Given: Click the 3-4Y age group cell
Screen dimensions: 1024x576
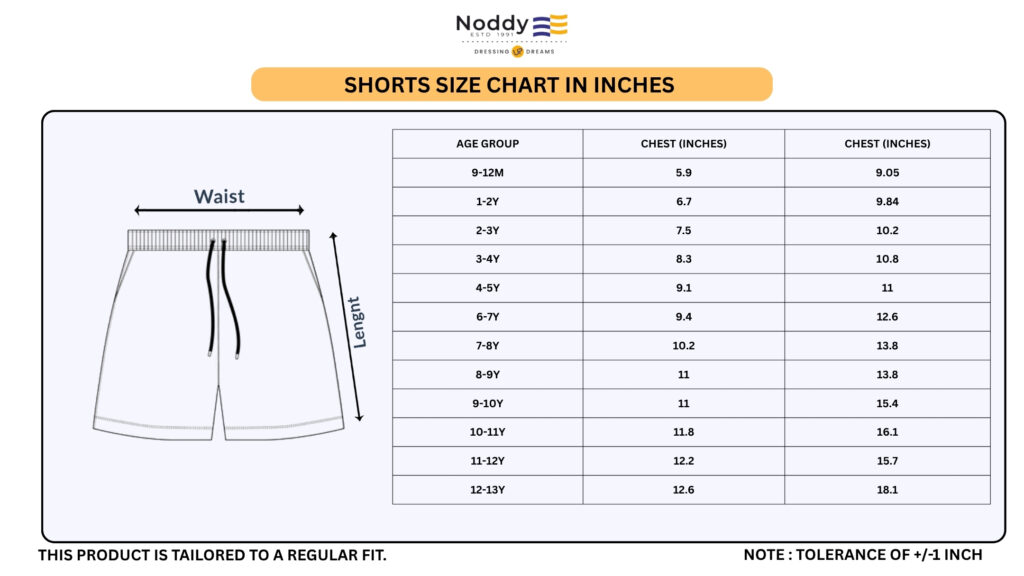Looking at the screenshot, I should coord(487,259).
